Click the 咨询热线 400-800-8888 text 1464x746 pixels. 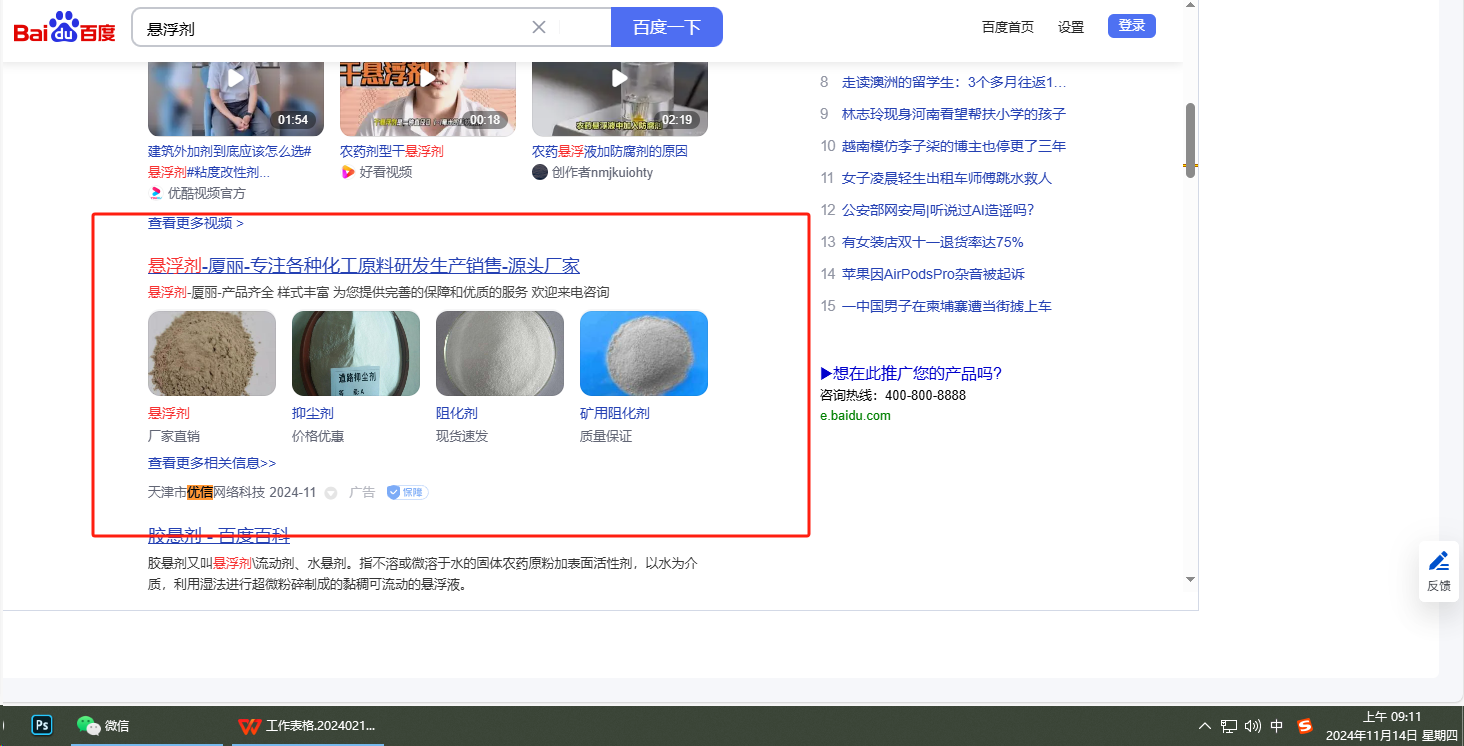point(893,395)
